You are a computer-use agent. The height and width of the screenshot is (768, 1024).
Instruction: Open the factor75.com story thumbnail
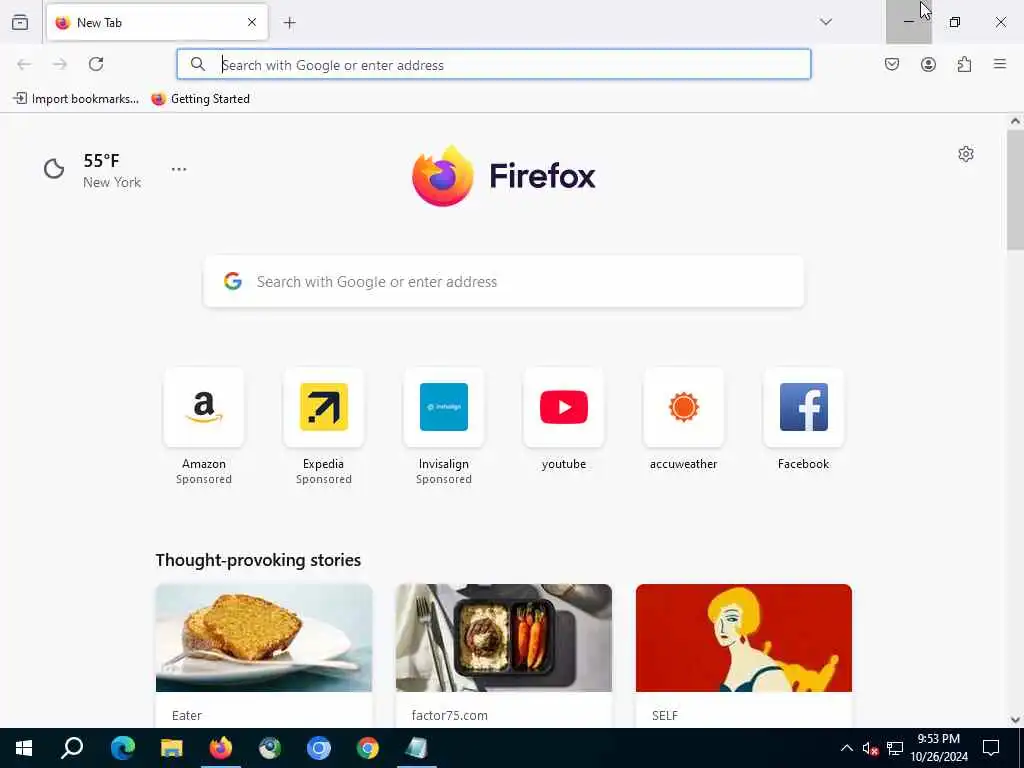pos(504,638)
